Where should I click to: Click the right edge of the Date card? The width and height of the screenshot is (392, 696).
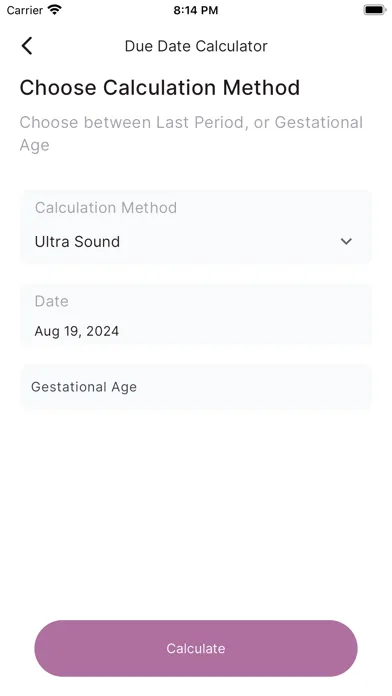(364, 314)
